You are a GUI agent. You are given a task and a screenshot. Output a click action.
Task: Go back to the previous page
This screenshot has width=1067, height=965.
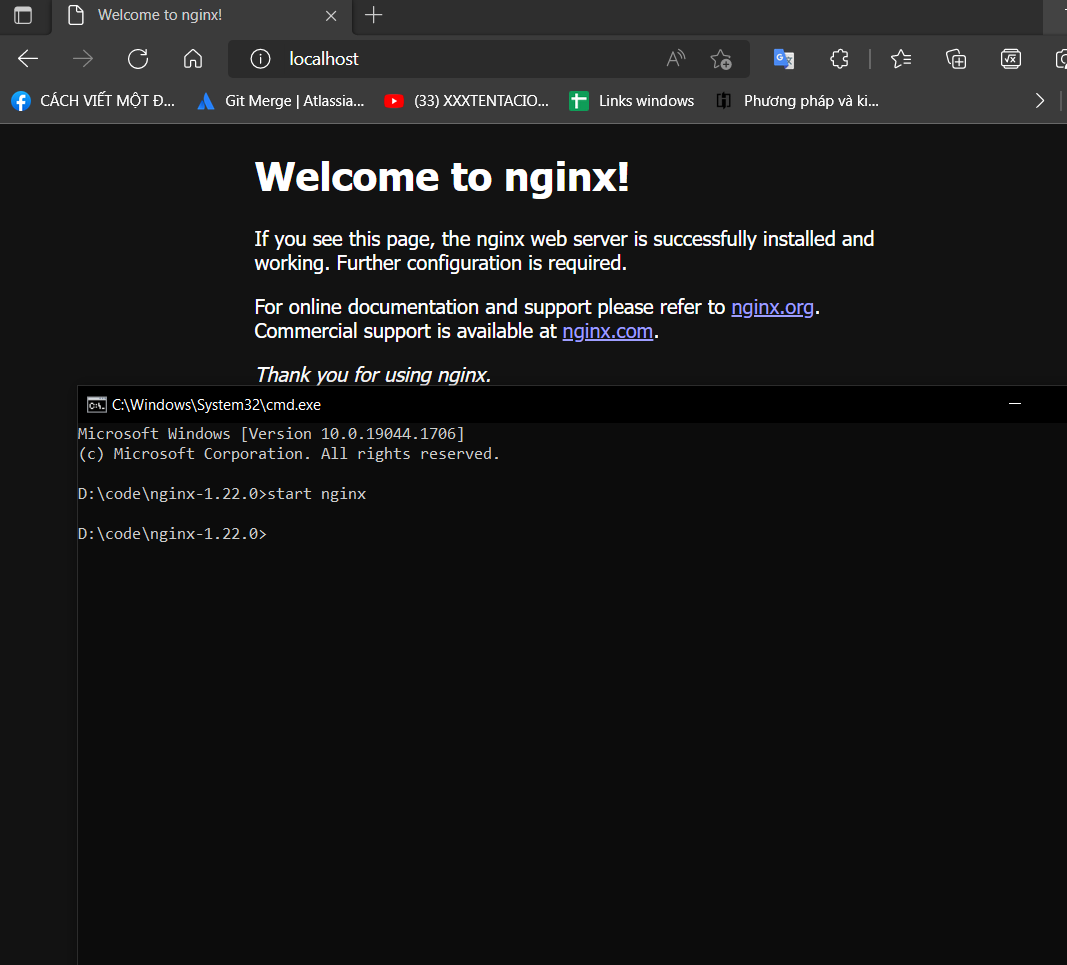28,59
